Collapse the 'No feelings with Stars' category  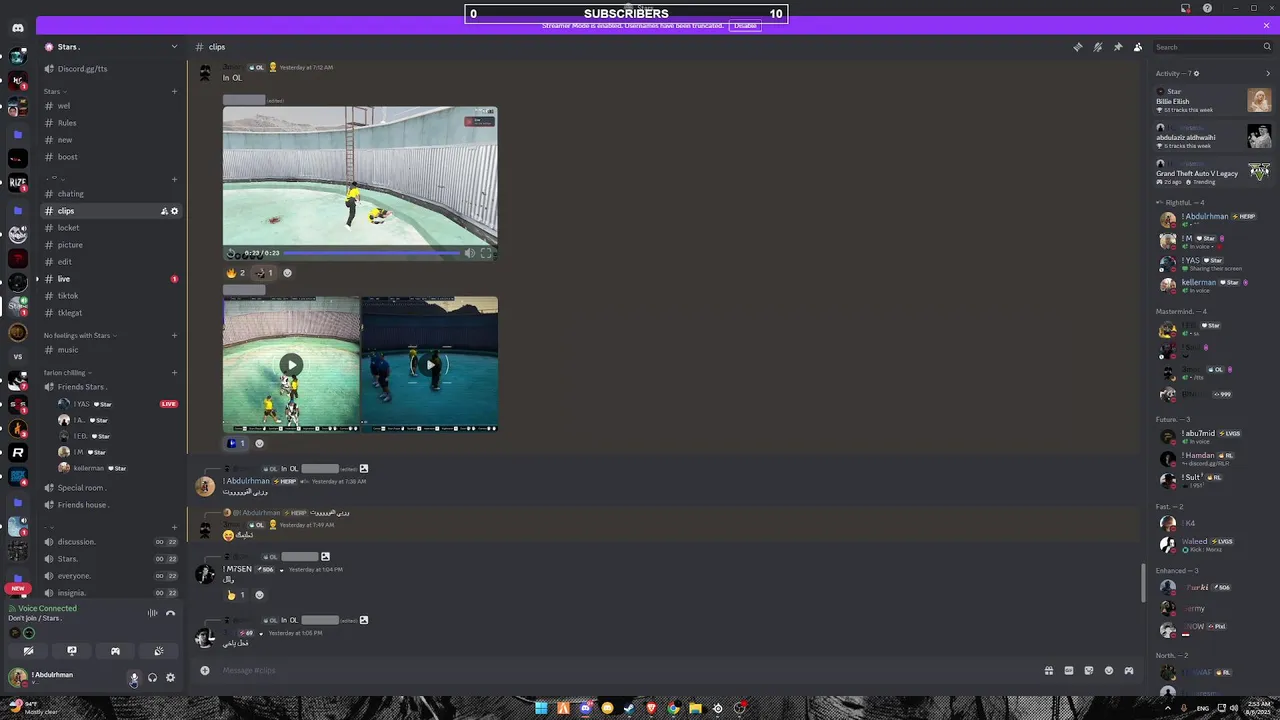pos(80,335)
